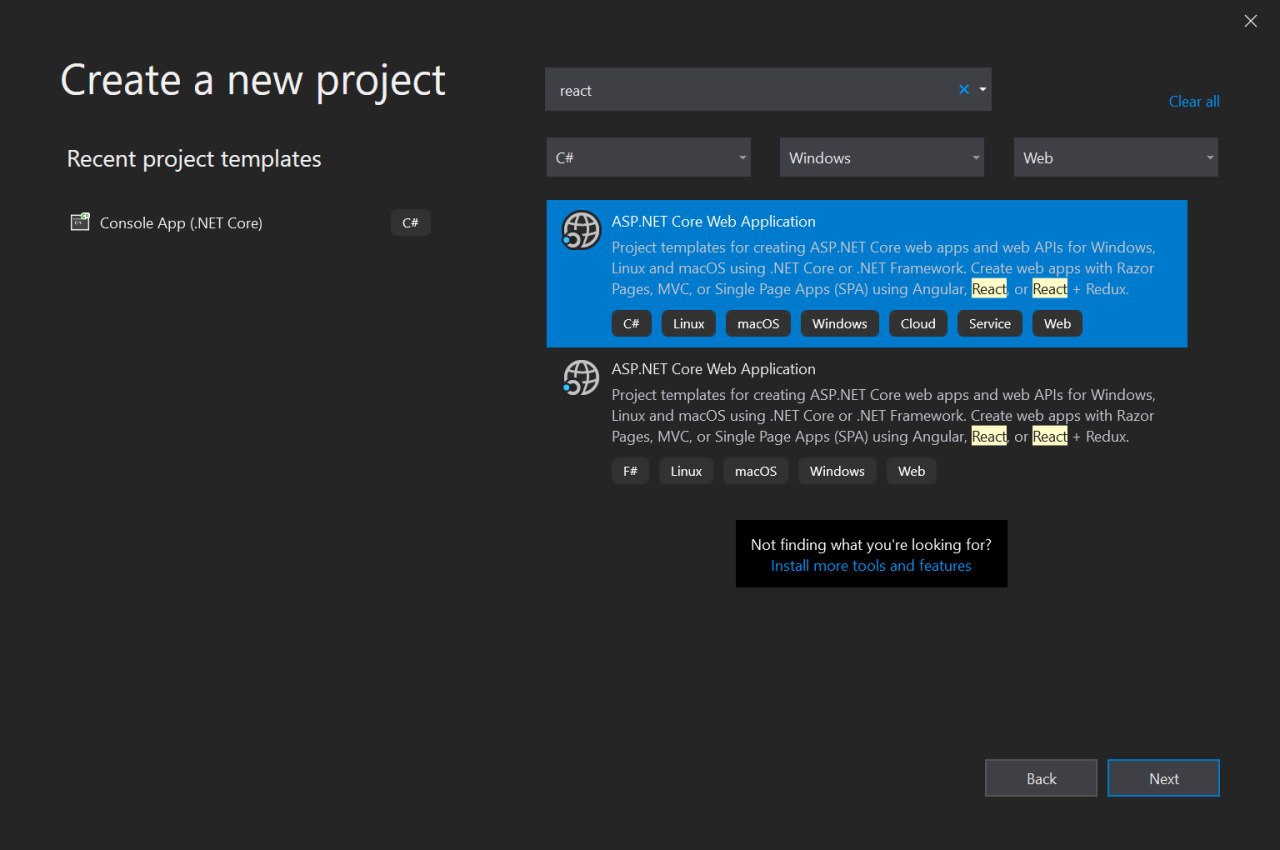The image size is (1280, 850).
Task: Click the C# tag beside Console App
Action: (x=410, y=222)
